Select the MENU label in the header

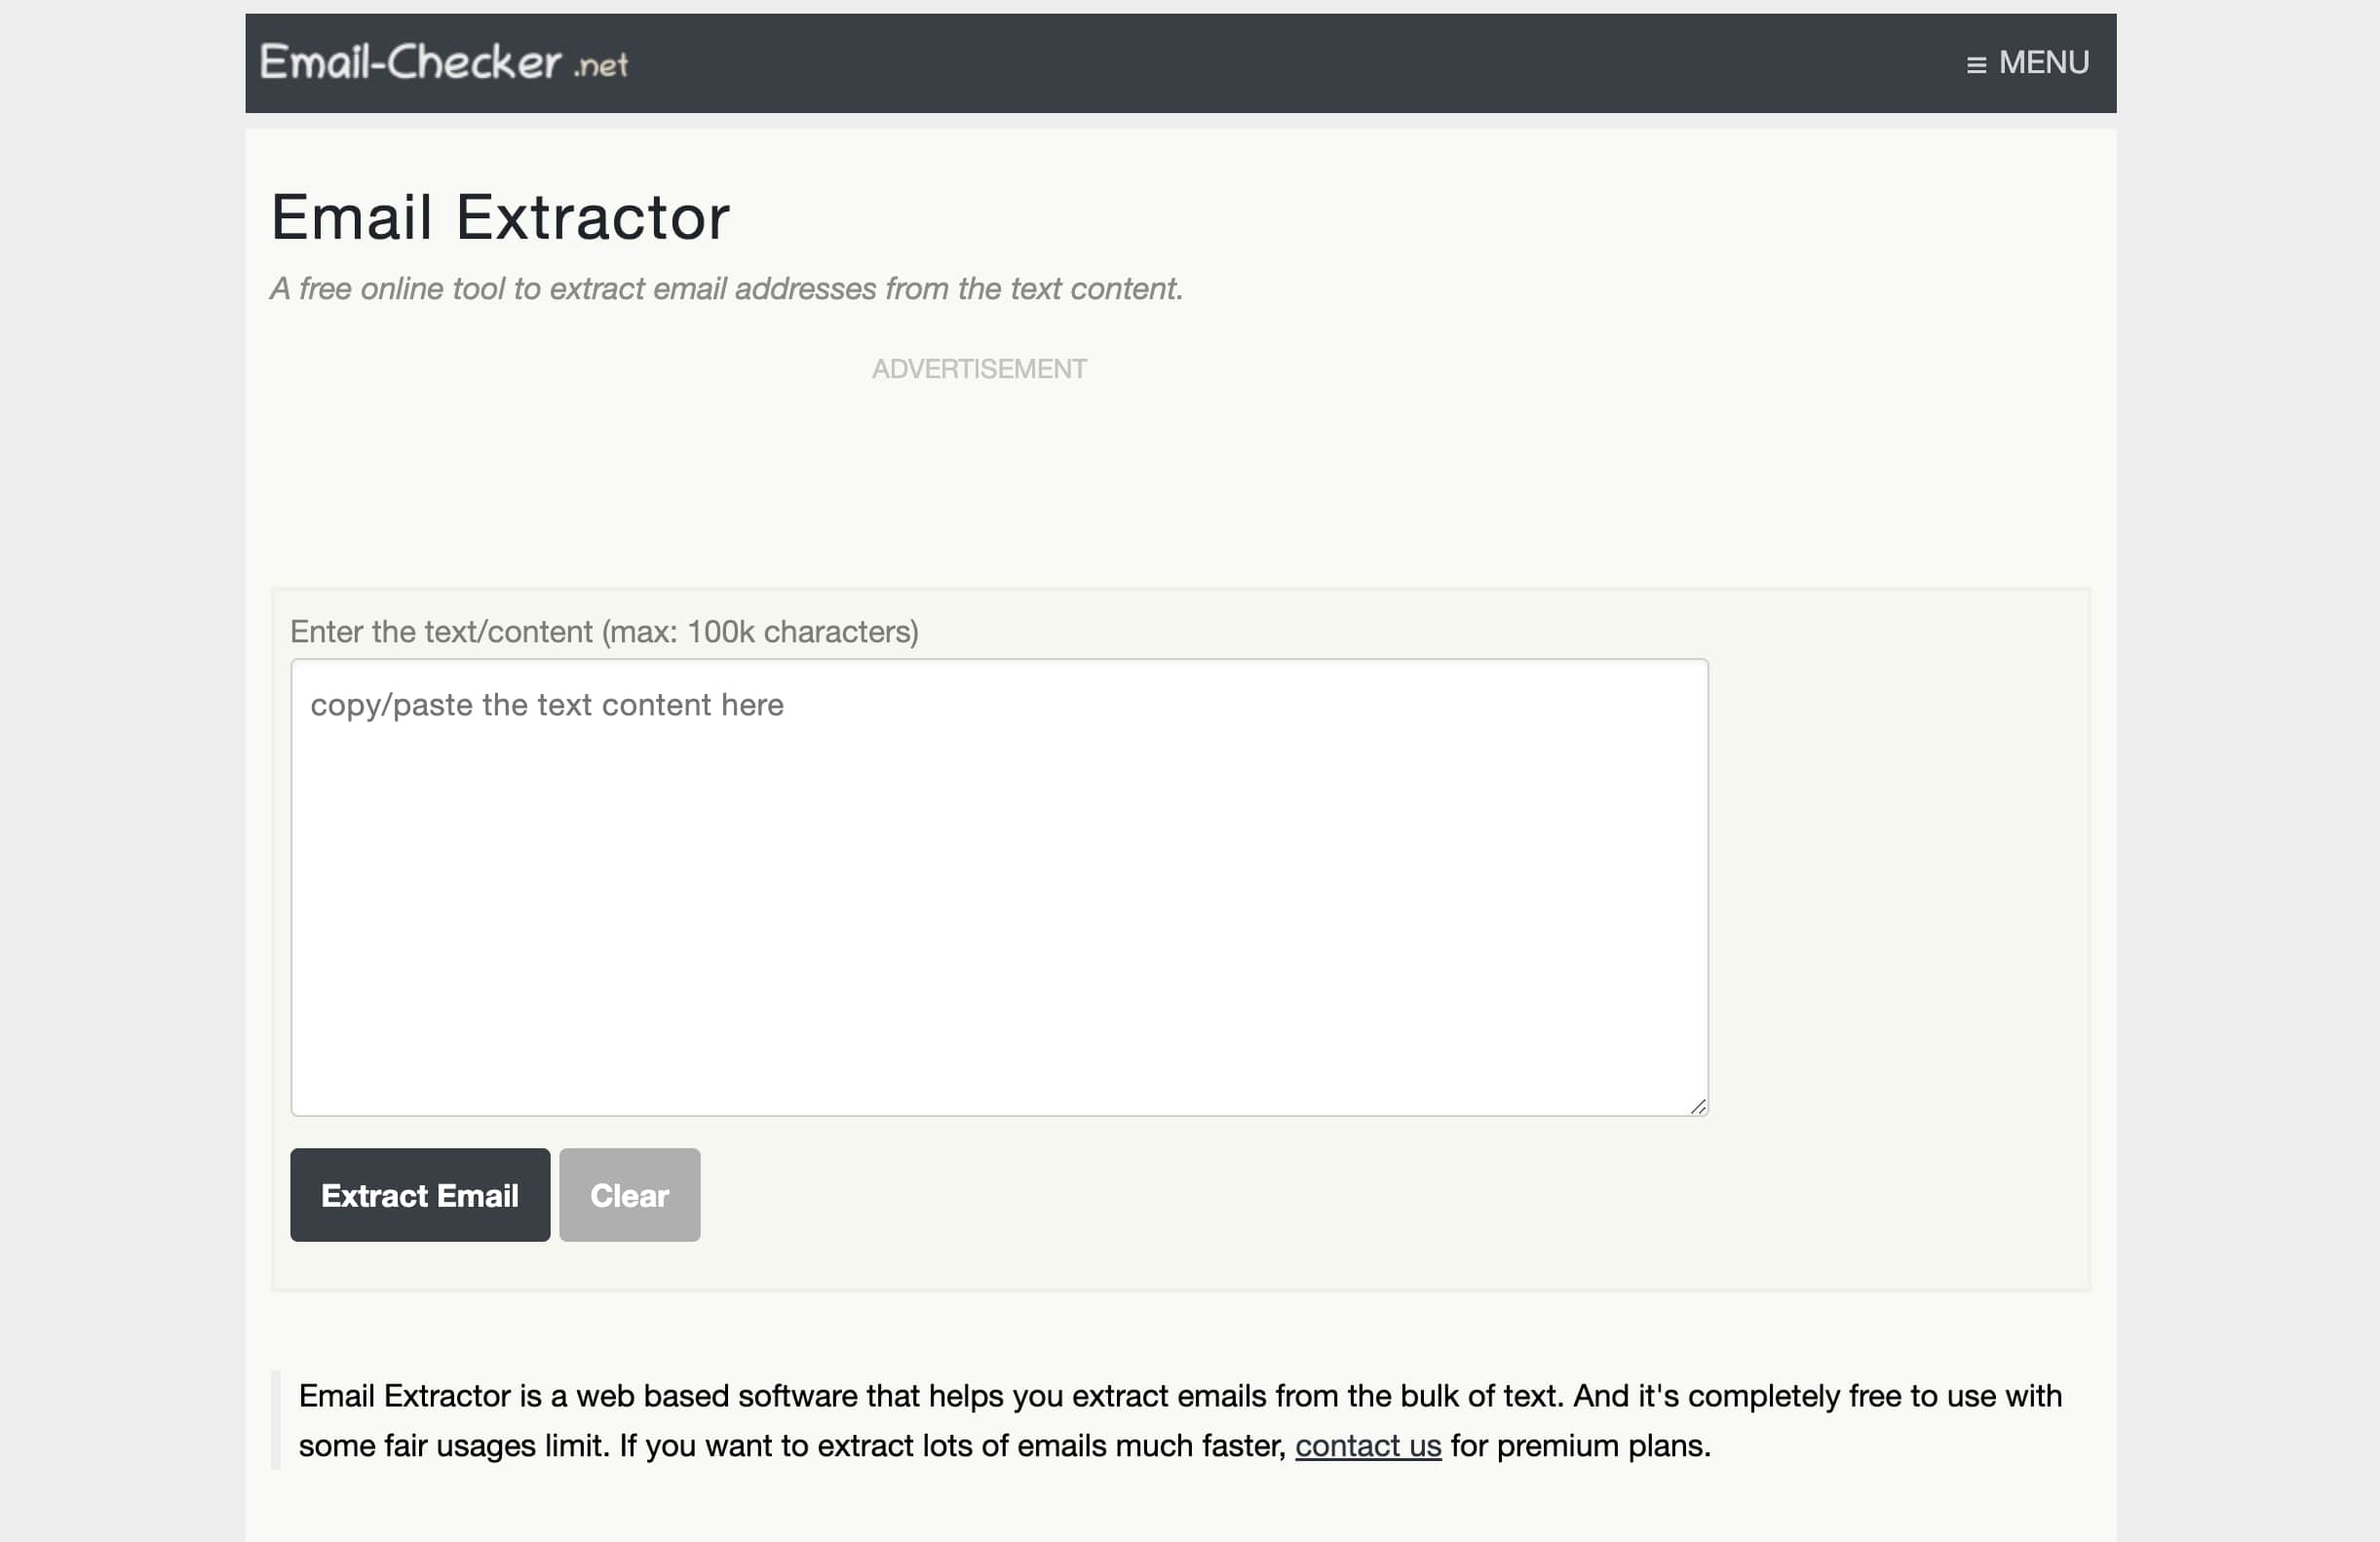click(2043, 62)
